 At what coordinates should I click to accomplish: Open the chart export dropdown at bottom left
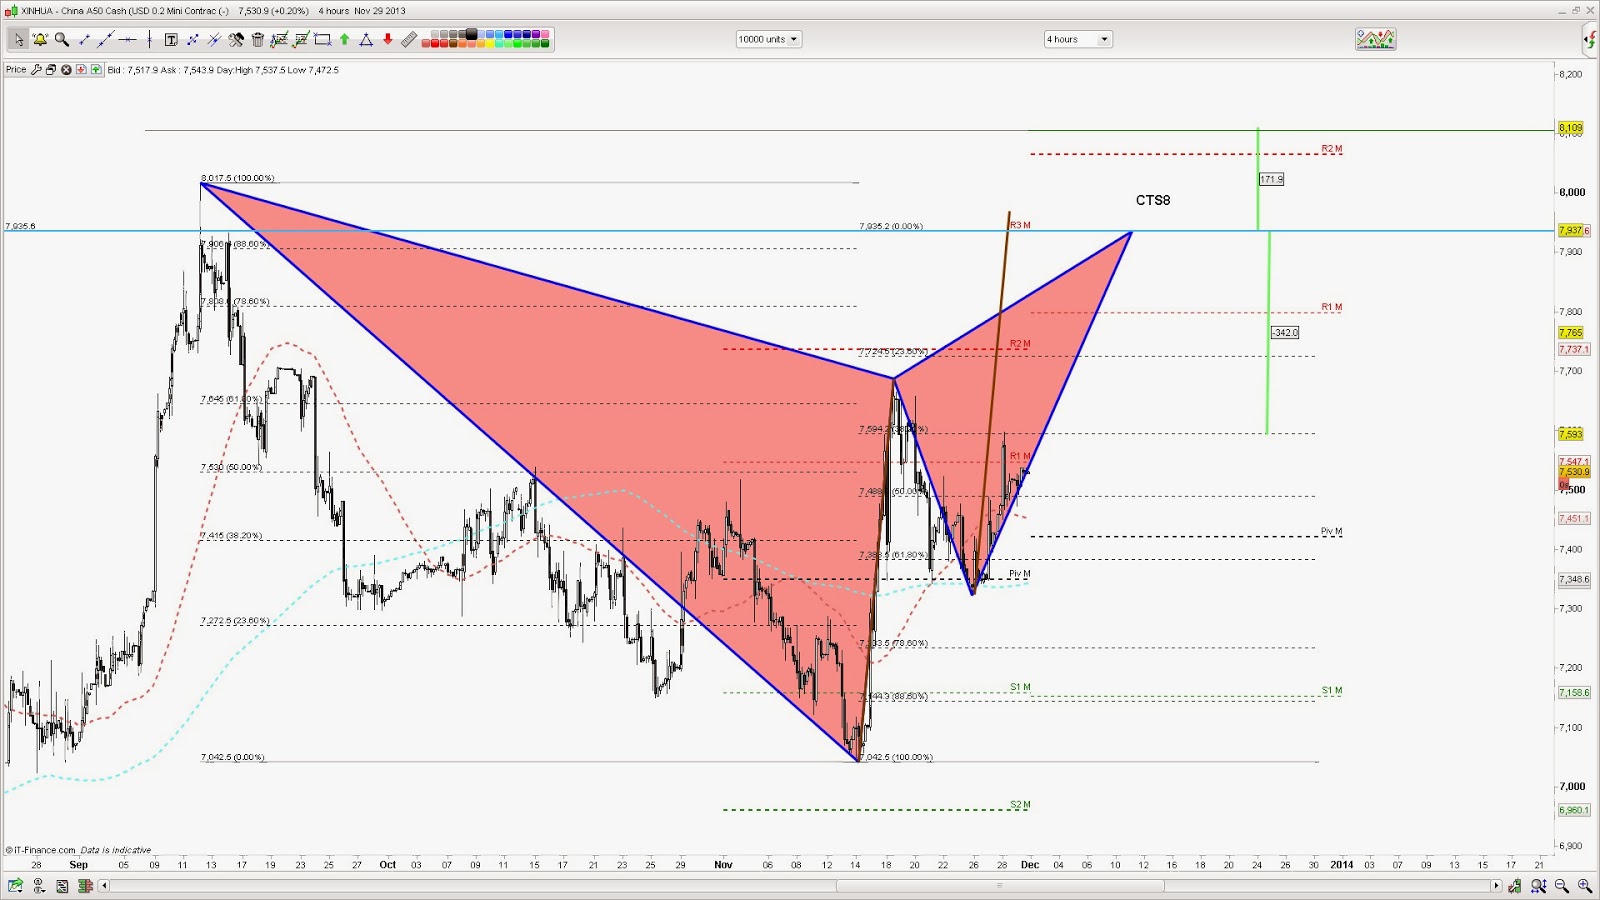(16, 886)
